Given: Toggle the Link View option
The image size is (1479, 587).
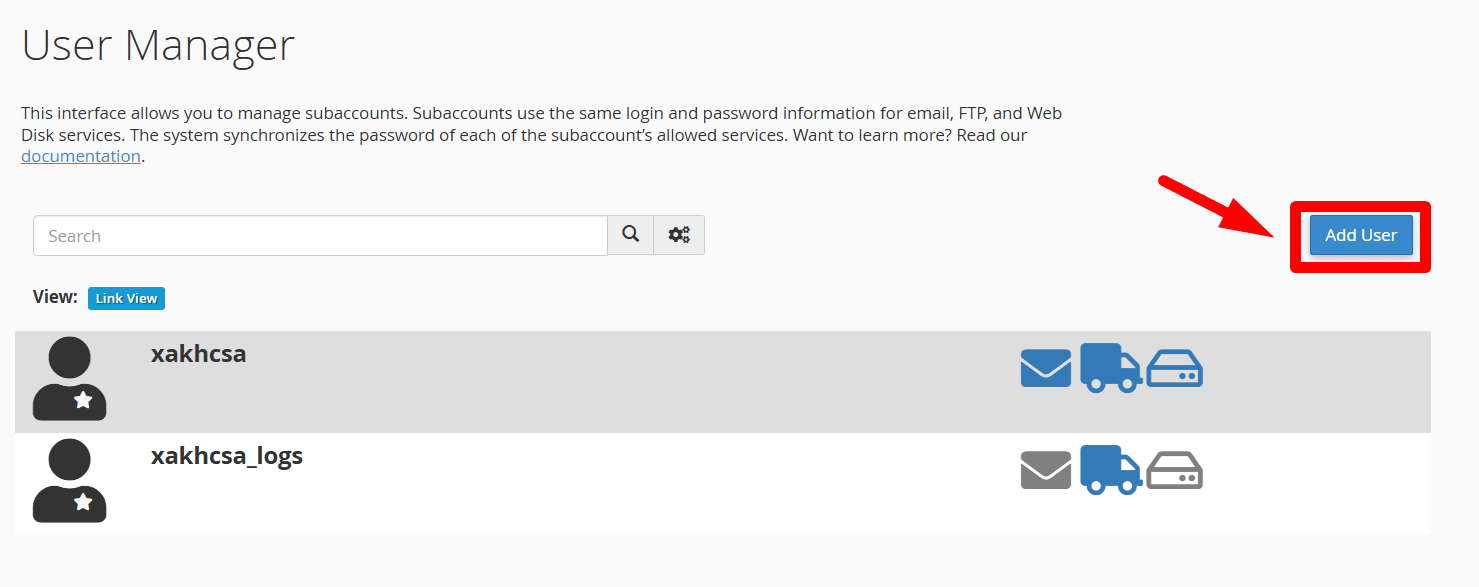Looking at the screenshot, I should coord(126,297).
